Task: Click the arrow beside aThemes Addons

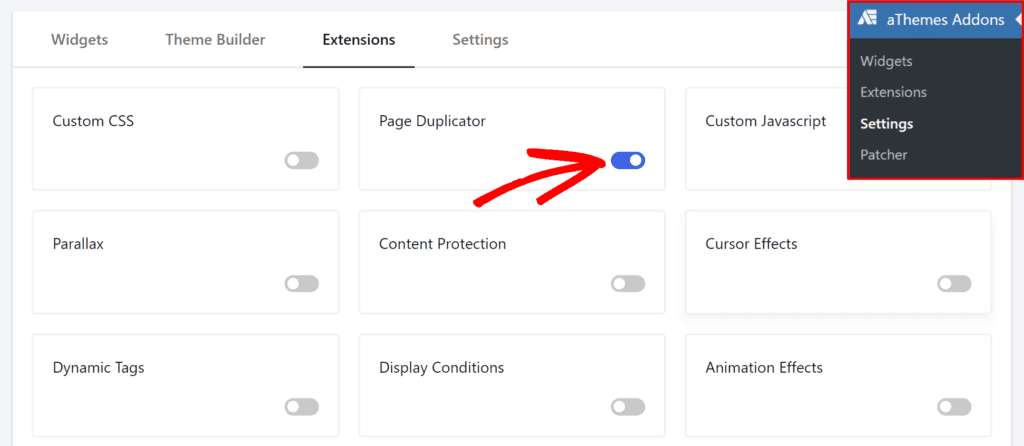Action: coord(1016,20)
